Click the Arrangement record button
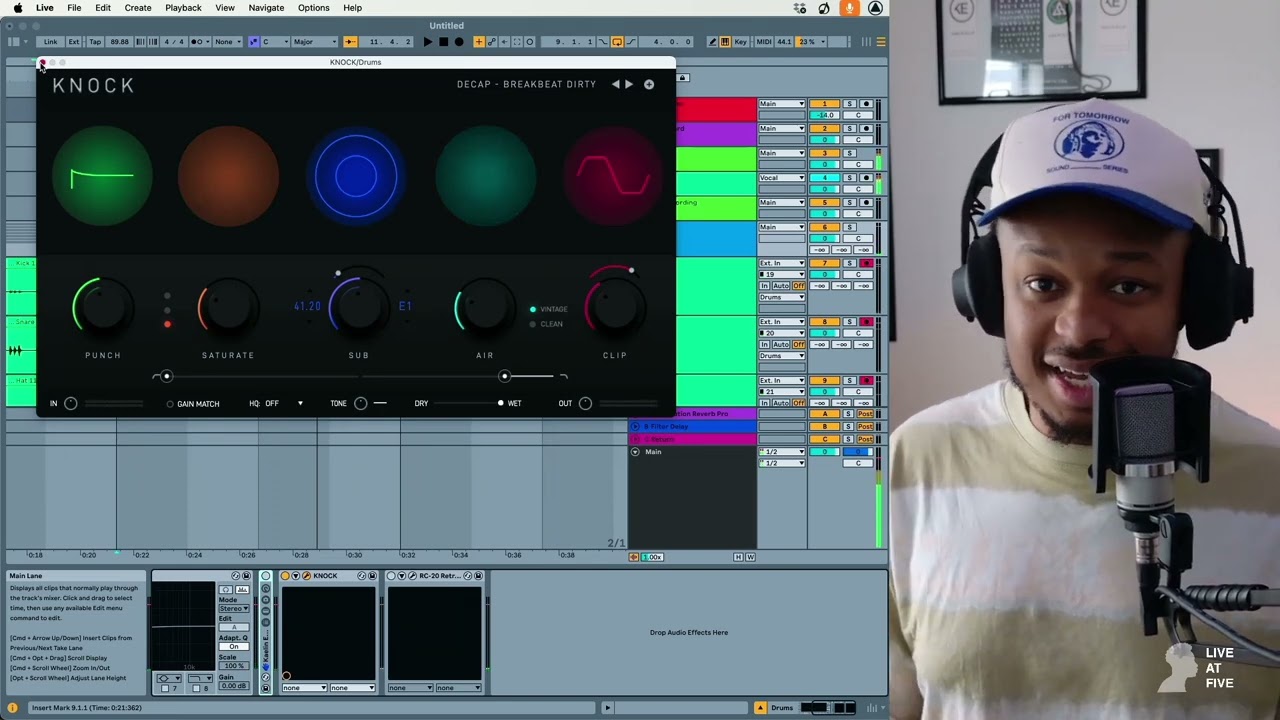1280x720 pixels. (459, 42)
